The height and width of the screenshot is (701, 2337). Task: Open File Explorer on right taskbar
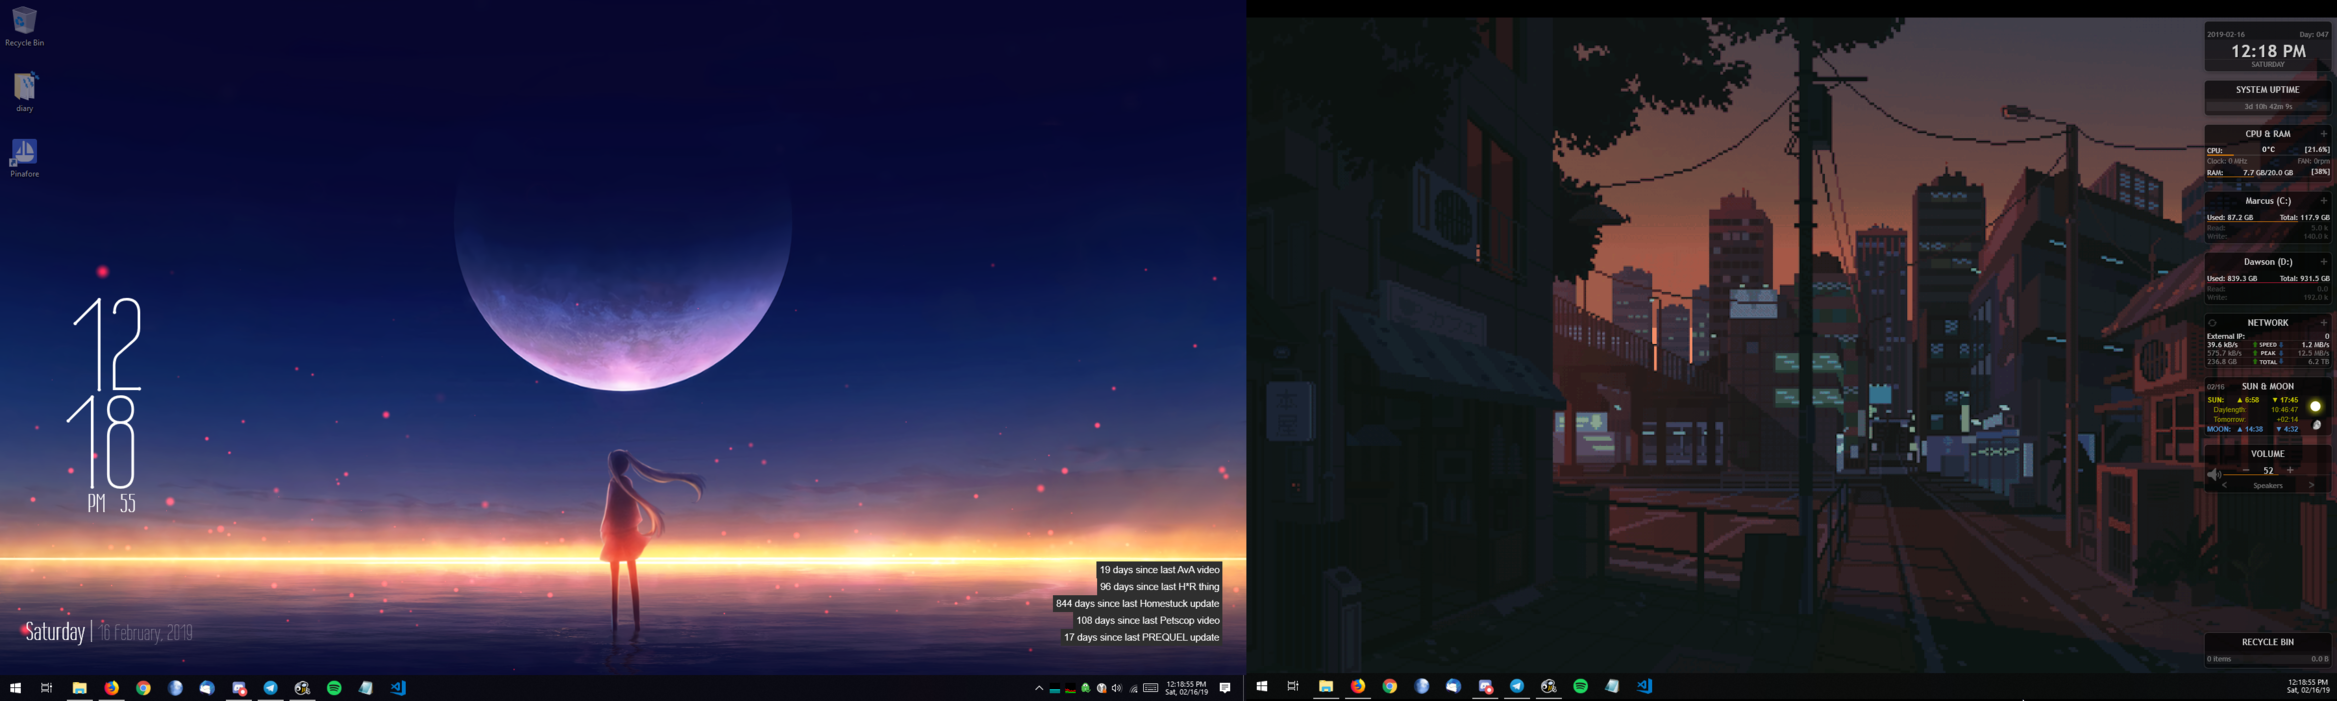[1326, 686]
